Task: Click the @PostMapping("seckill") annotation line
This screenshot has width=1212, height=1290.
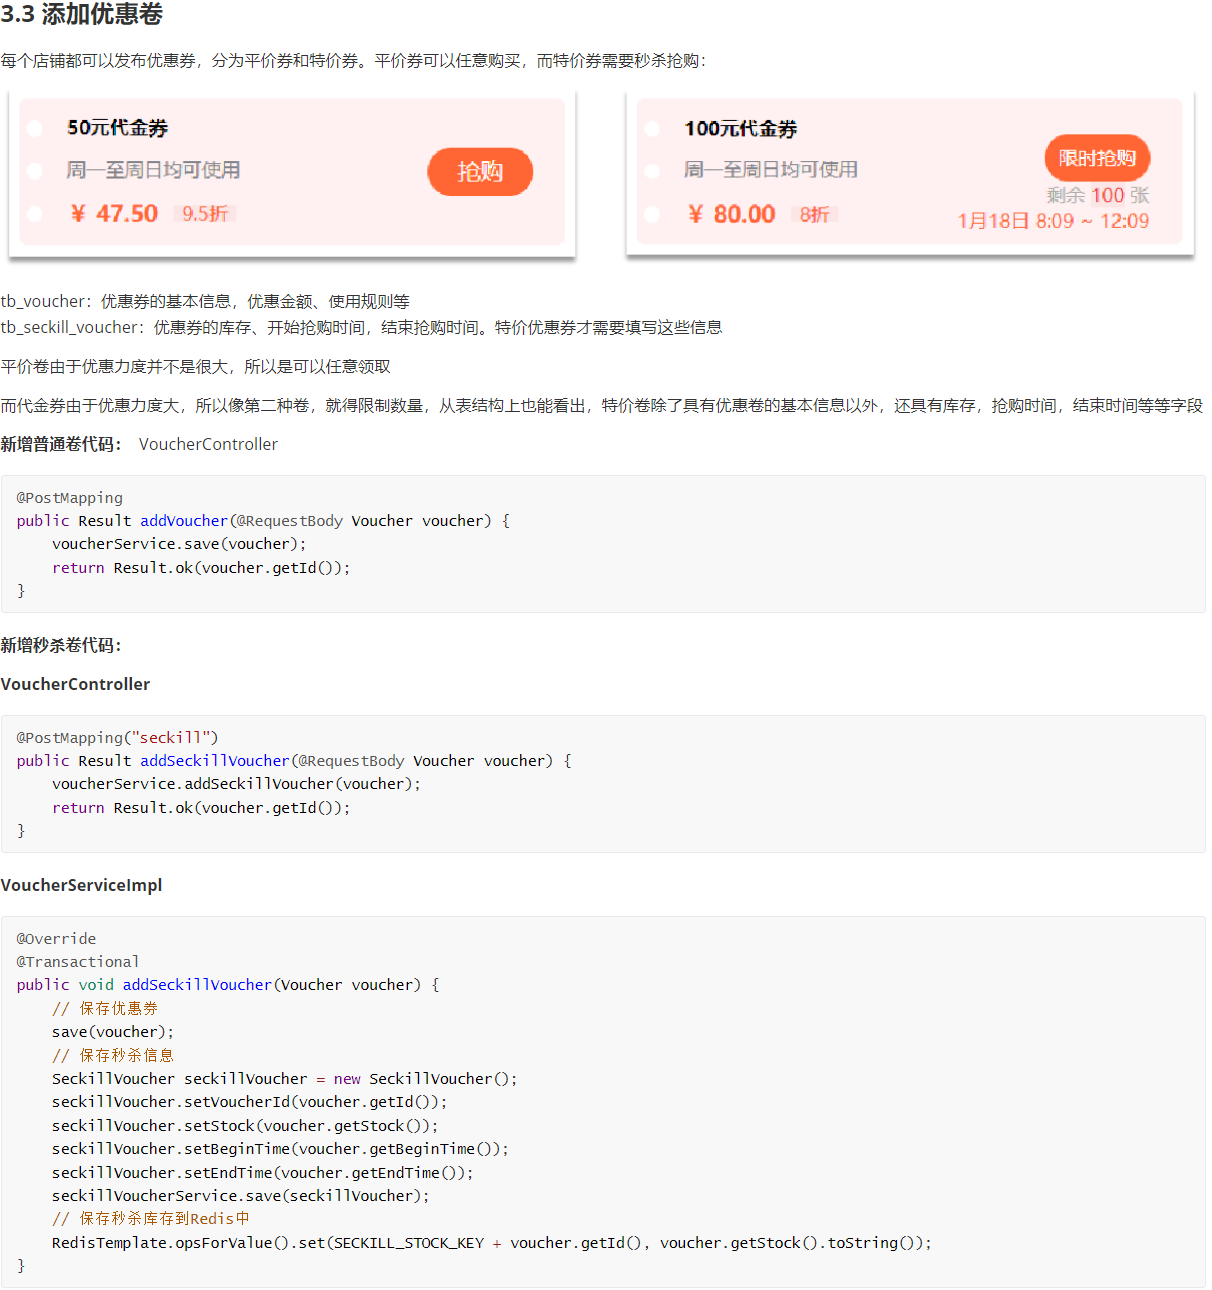Action: [117, 738]
